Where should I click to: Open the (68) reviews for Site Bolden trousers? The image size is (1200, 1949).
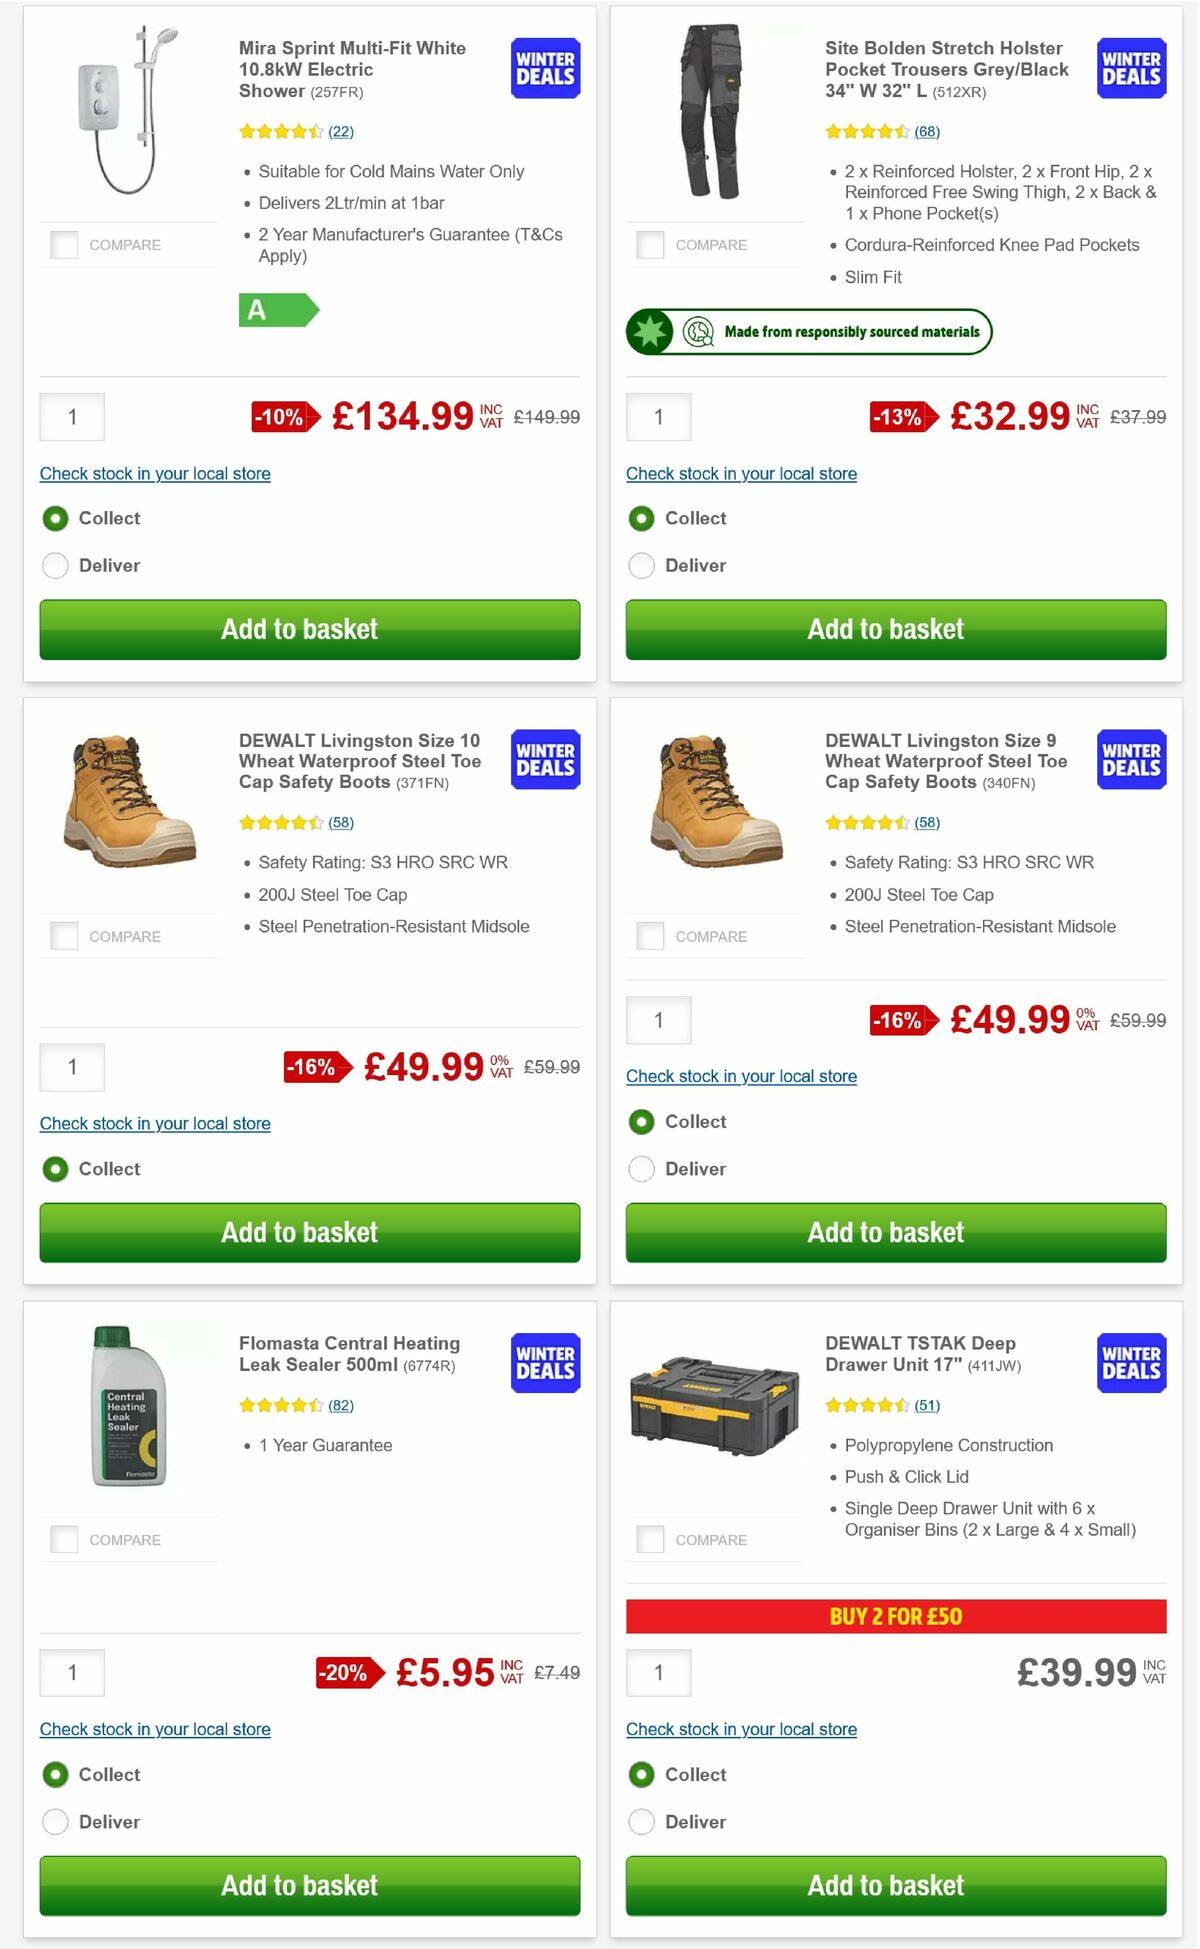tap(925, 131)
